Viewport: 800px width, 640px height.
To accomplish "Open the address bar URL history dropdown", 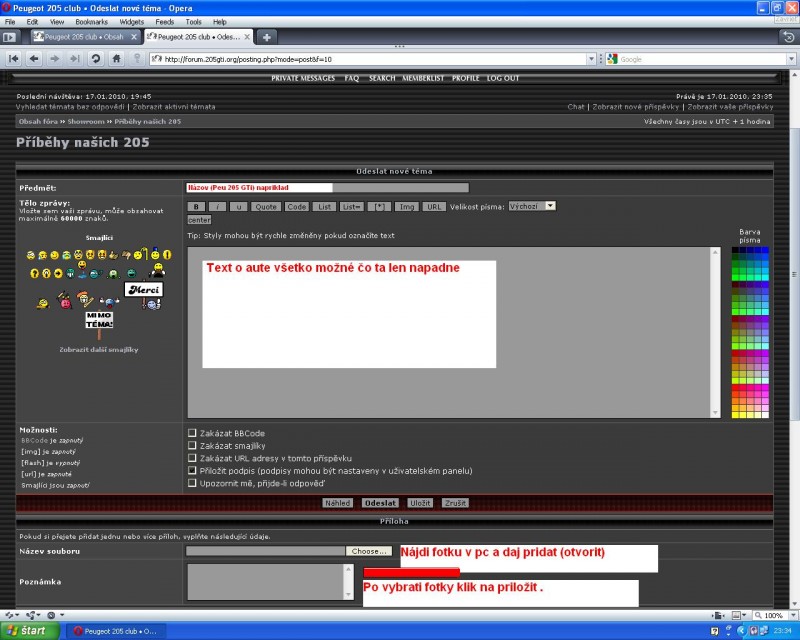I will point(589,59).
